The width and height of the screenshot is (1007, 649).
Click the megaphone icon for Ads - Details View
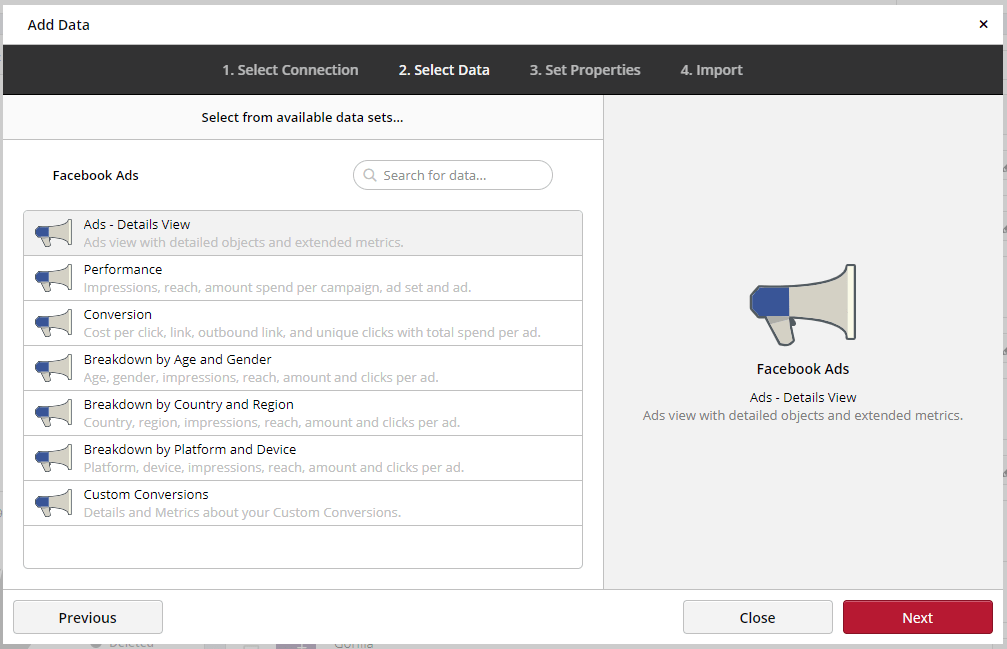pyautogui.click(x=54, y=233)
